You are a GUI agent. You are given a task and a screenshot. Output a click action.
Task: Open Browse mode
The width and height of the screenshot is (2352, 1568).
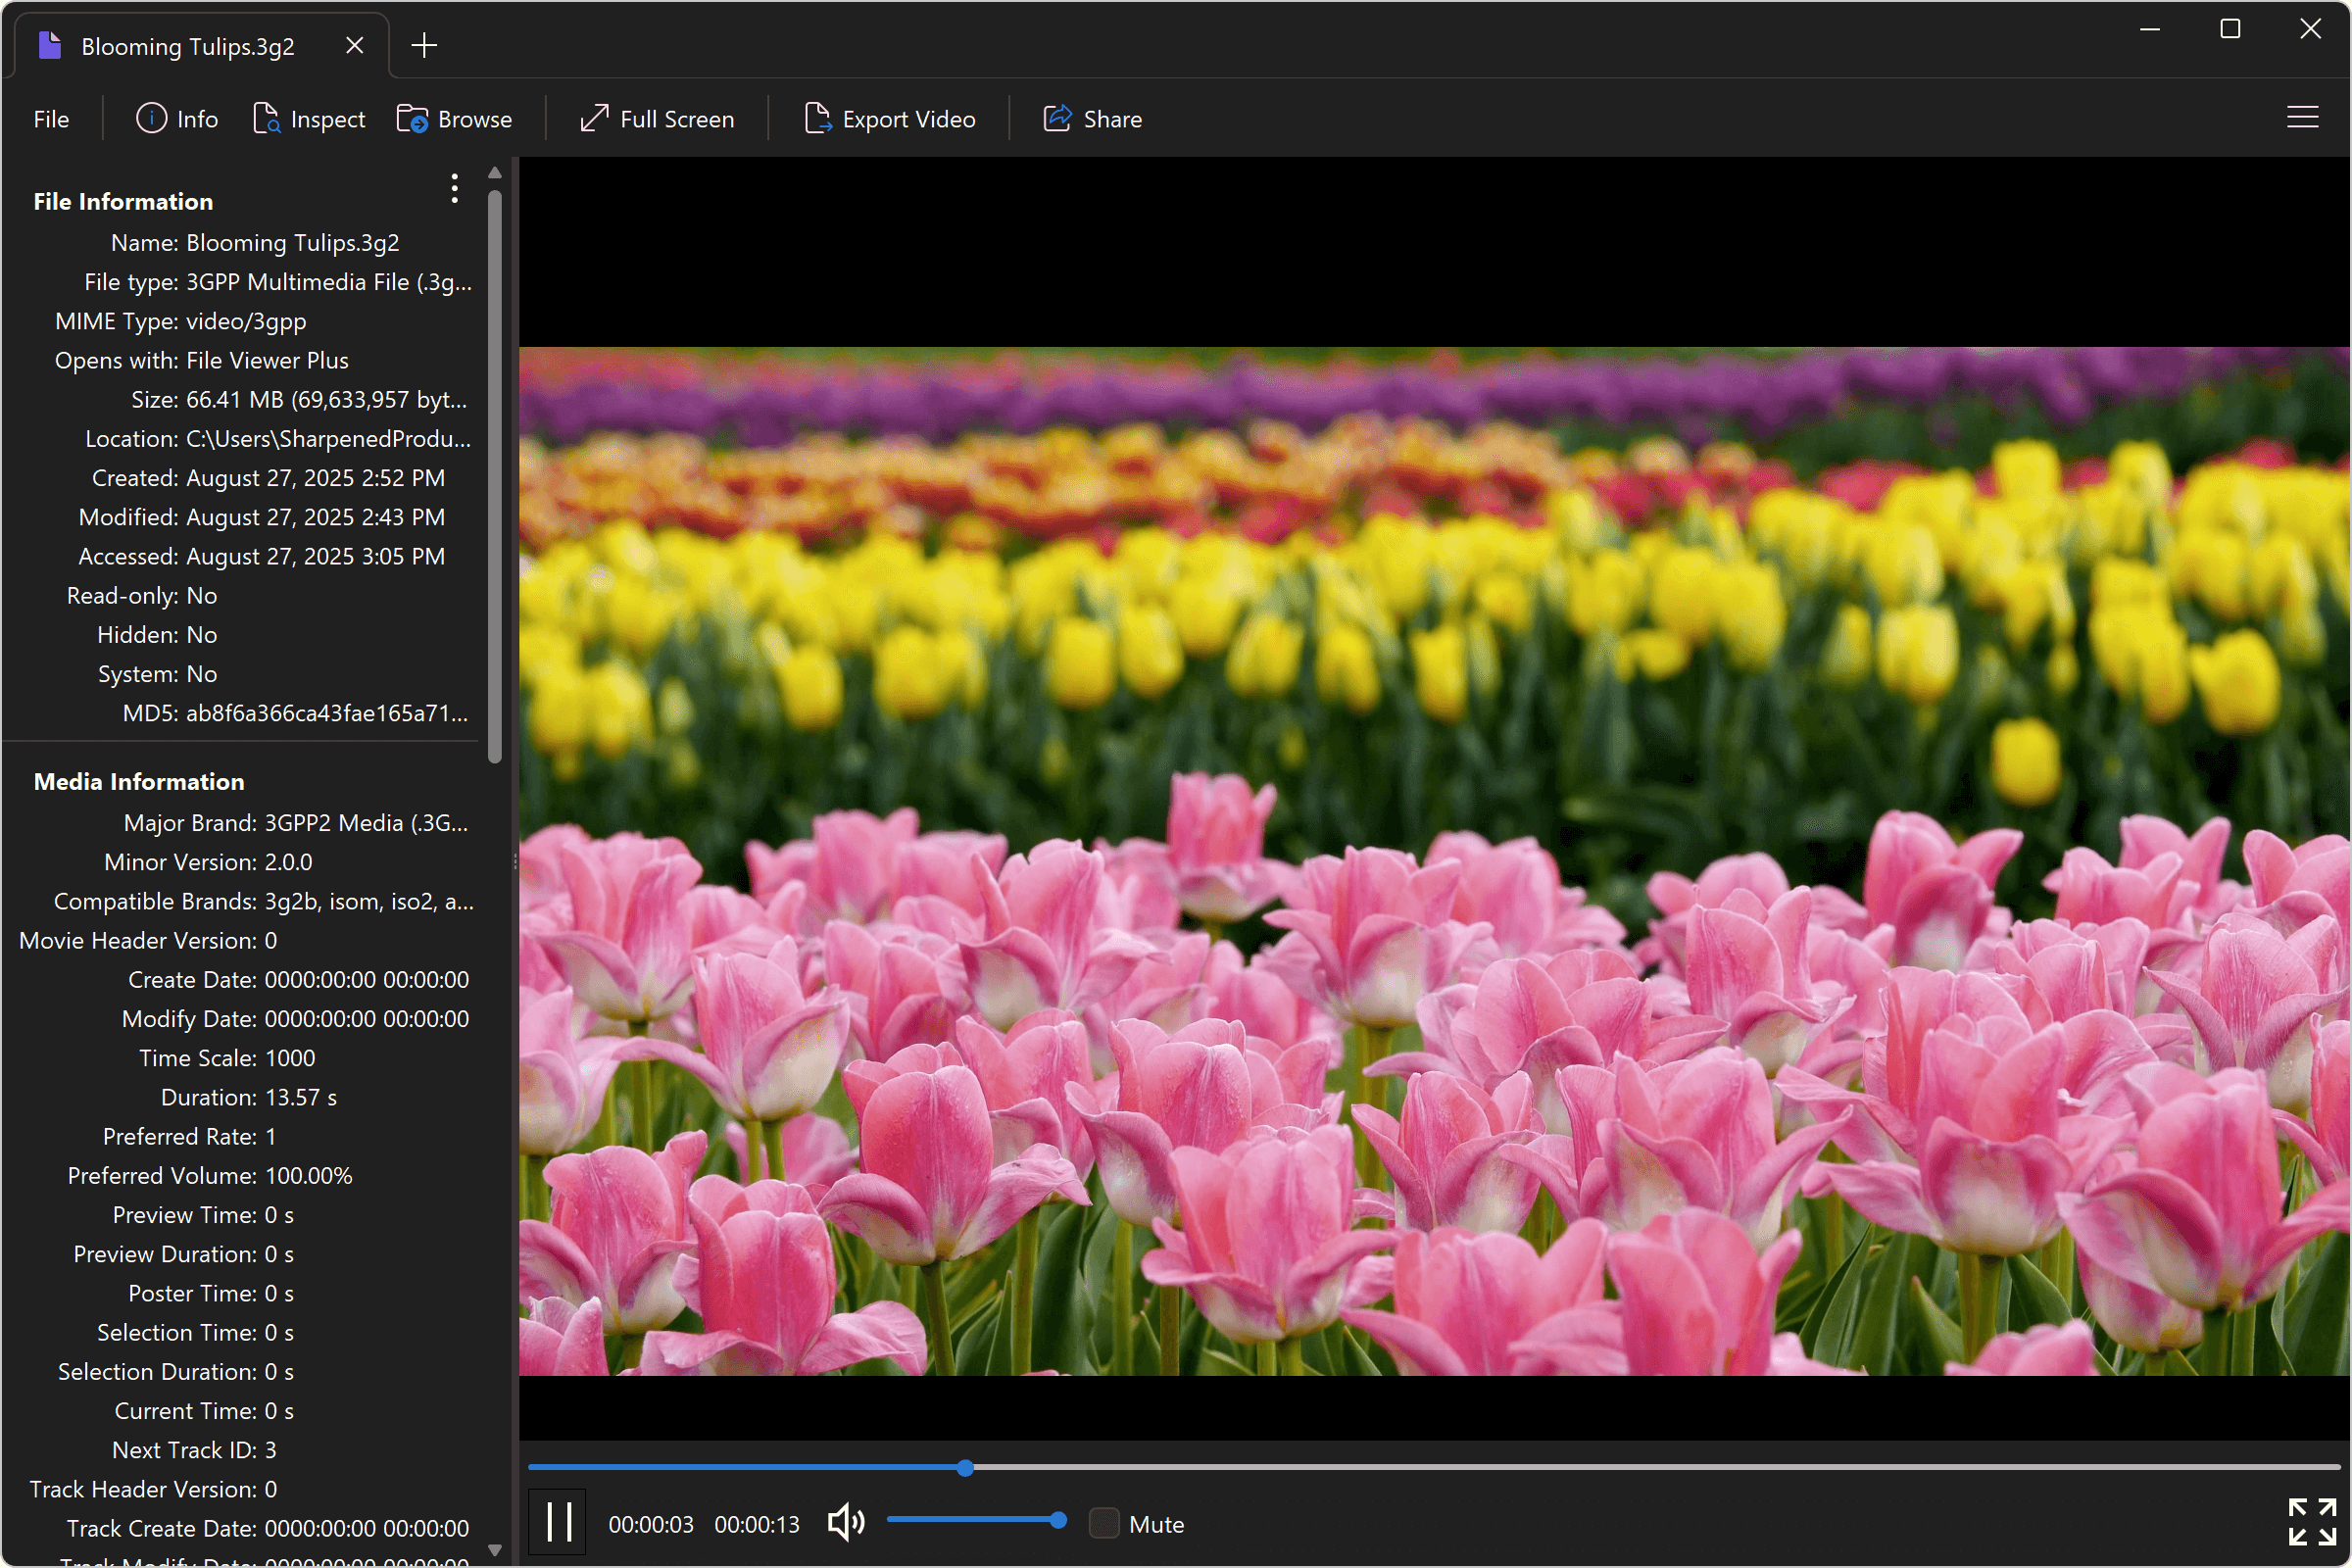coord(455,118)
